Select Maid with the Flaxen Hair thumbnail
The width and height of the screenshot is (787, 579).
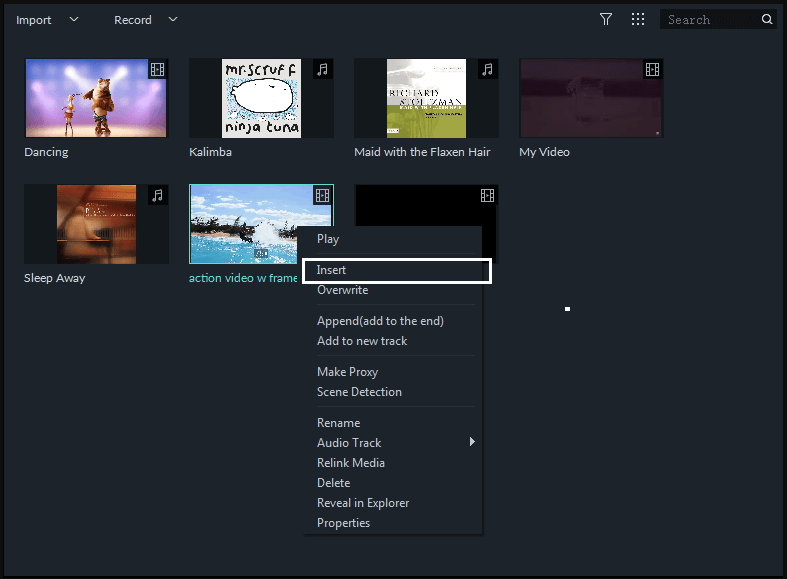point(426,98)
